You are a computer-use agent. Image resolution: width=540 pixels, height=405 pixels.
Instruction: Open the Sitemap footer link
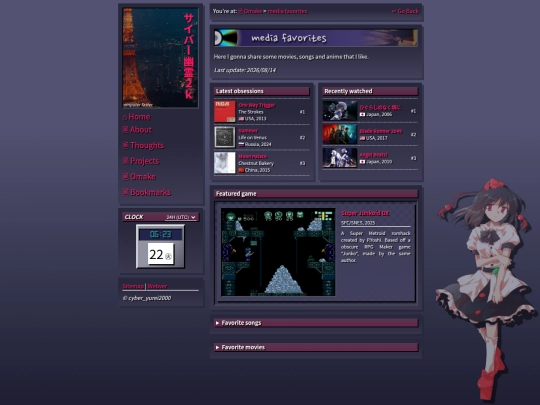pos(133,286)
